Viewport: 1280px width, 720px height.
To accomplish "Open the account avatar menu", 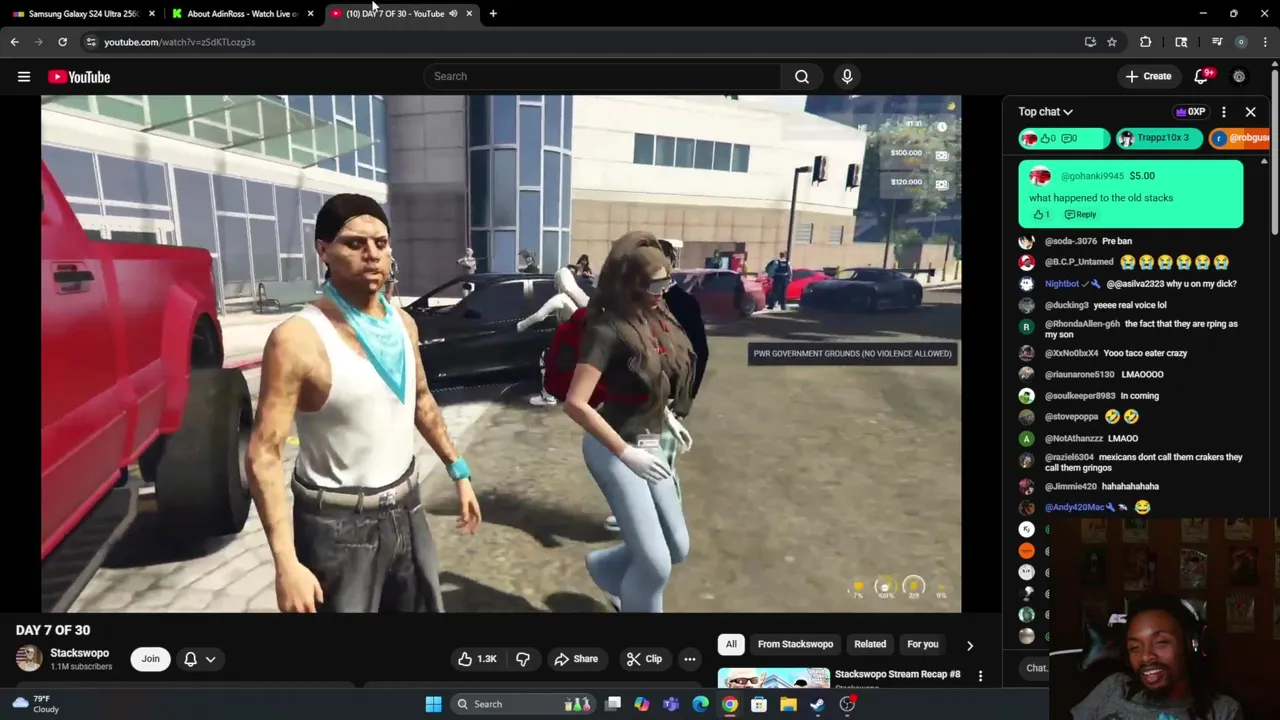I will (1239, 76).
